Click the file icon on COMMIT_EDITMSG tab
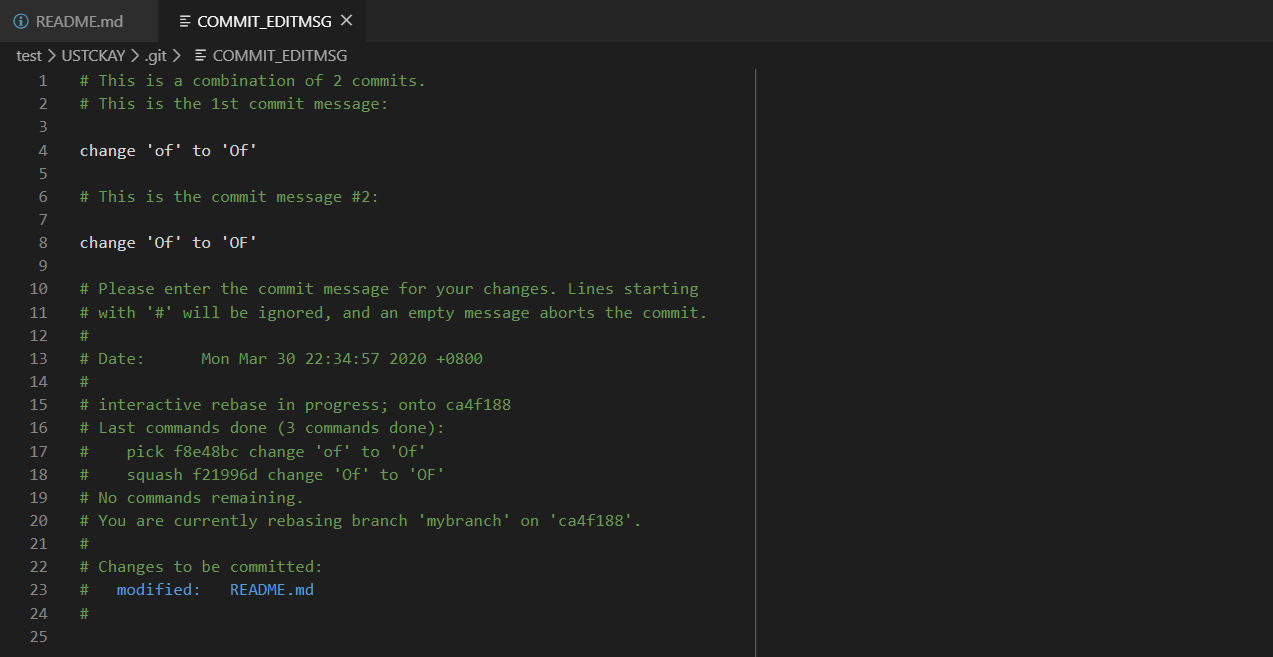The height and width of the screenshot is (657, 1273). (185, 21)
